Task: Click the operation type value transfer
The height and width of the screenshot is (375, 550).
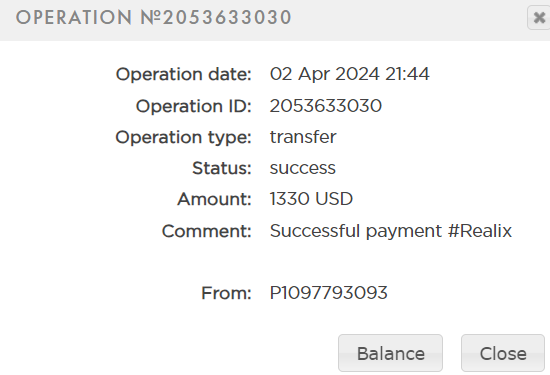Action: pyautogui.click(x=303, y=136)
